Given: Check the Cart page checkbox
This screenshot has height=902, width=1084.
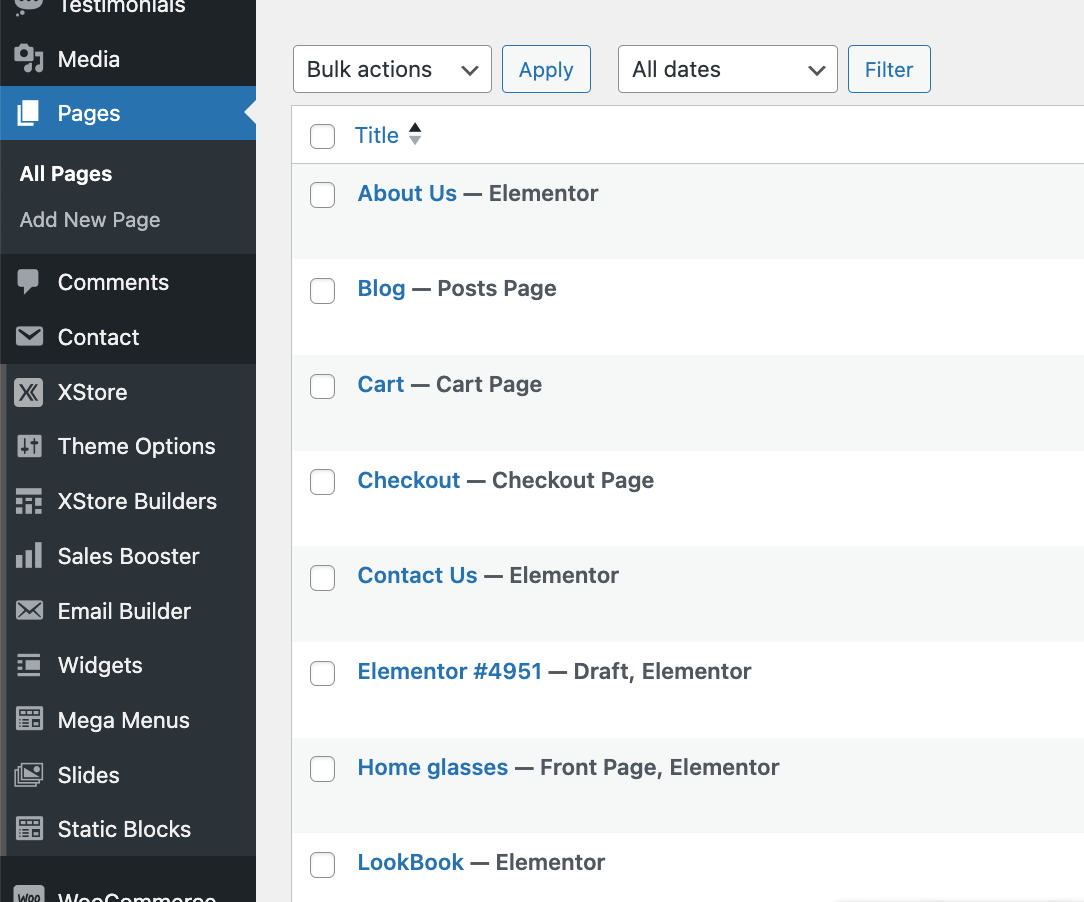Looking at the screenshot, I should 322,386.
